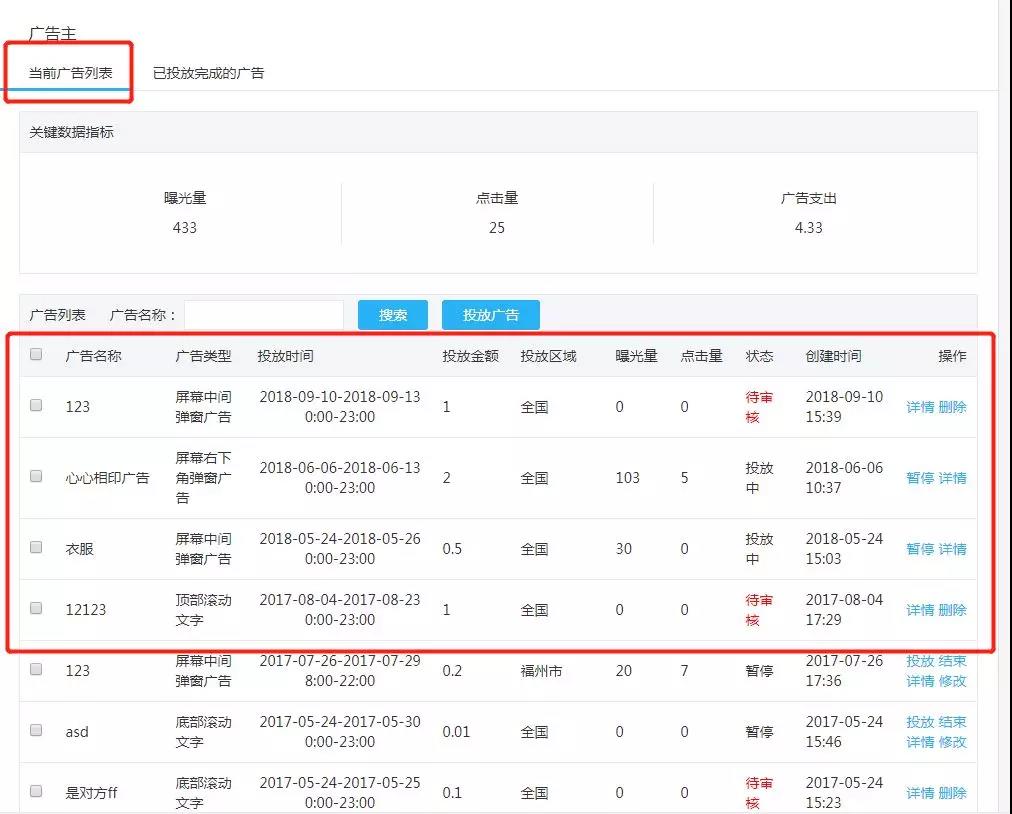1012x814 pixels.
Task: Select checkbox for 心心相印广告 row
Action: pos(36,476)
